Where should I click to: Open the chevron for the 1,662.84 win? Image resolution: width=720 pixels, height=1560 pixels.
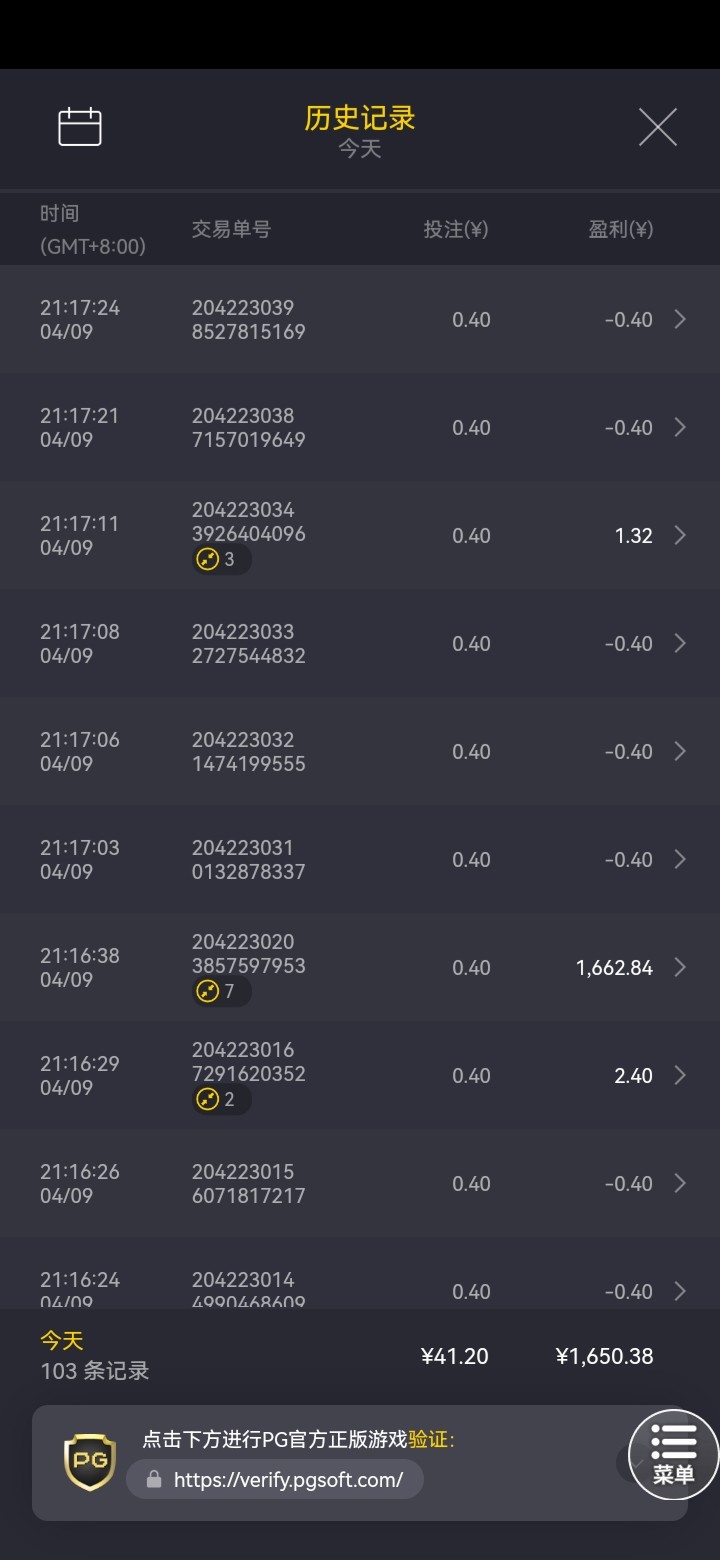tap(680, 967)
